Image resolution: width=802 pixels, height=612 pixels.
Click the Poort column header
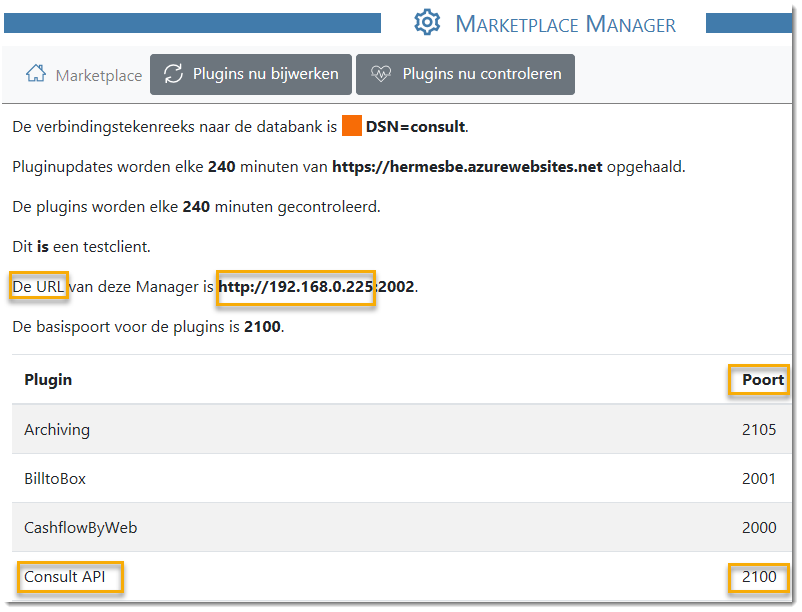[762, 380]
